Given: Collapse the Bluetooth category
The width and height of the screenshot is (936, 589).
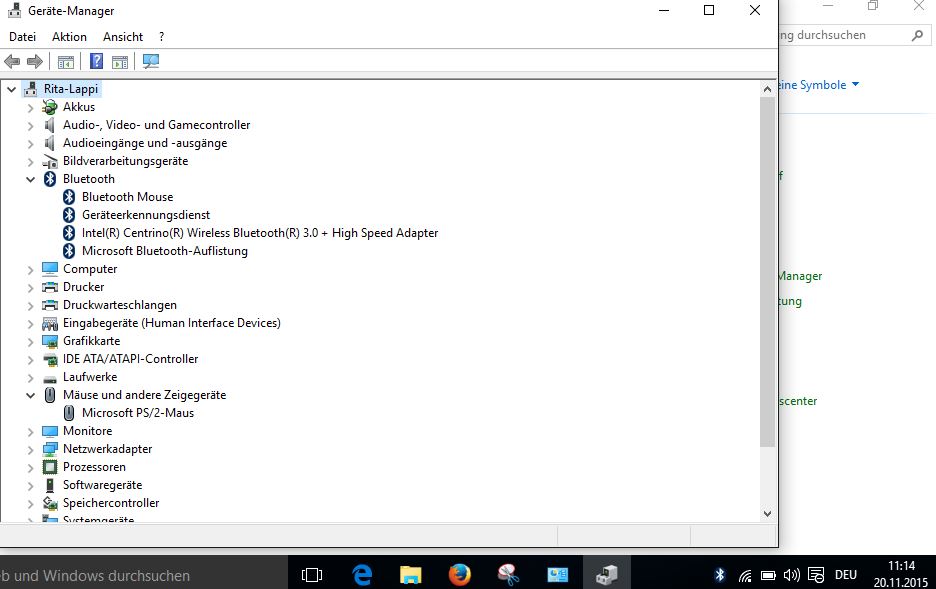Looking at the screenshot, I should [30, 180].
